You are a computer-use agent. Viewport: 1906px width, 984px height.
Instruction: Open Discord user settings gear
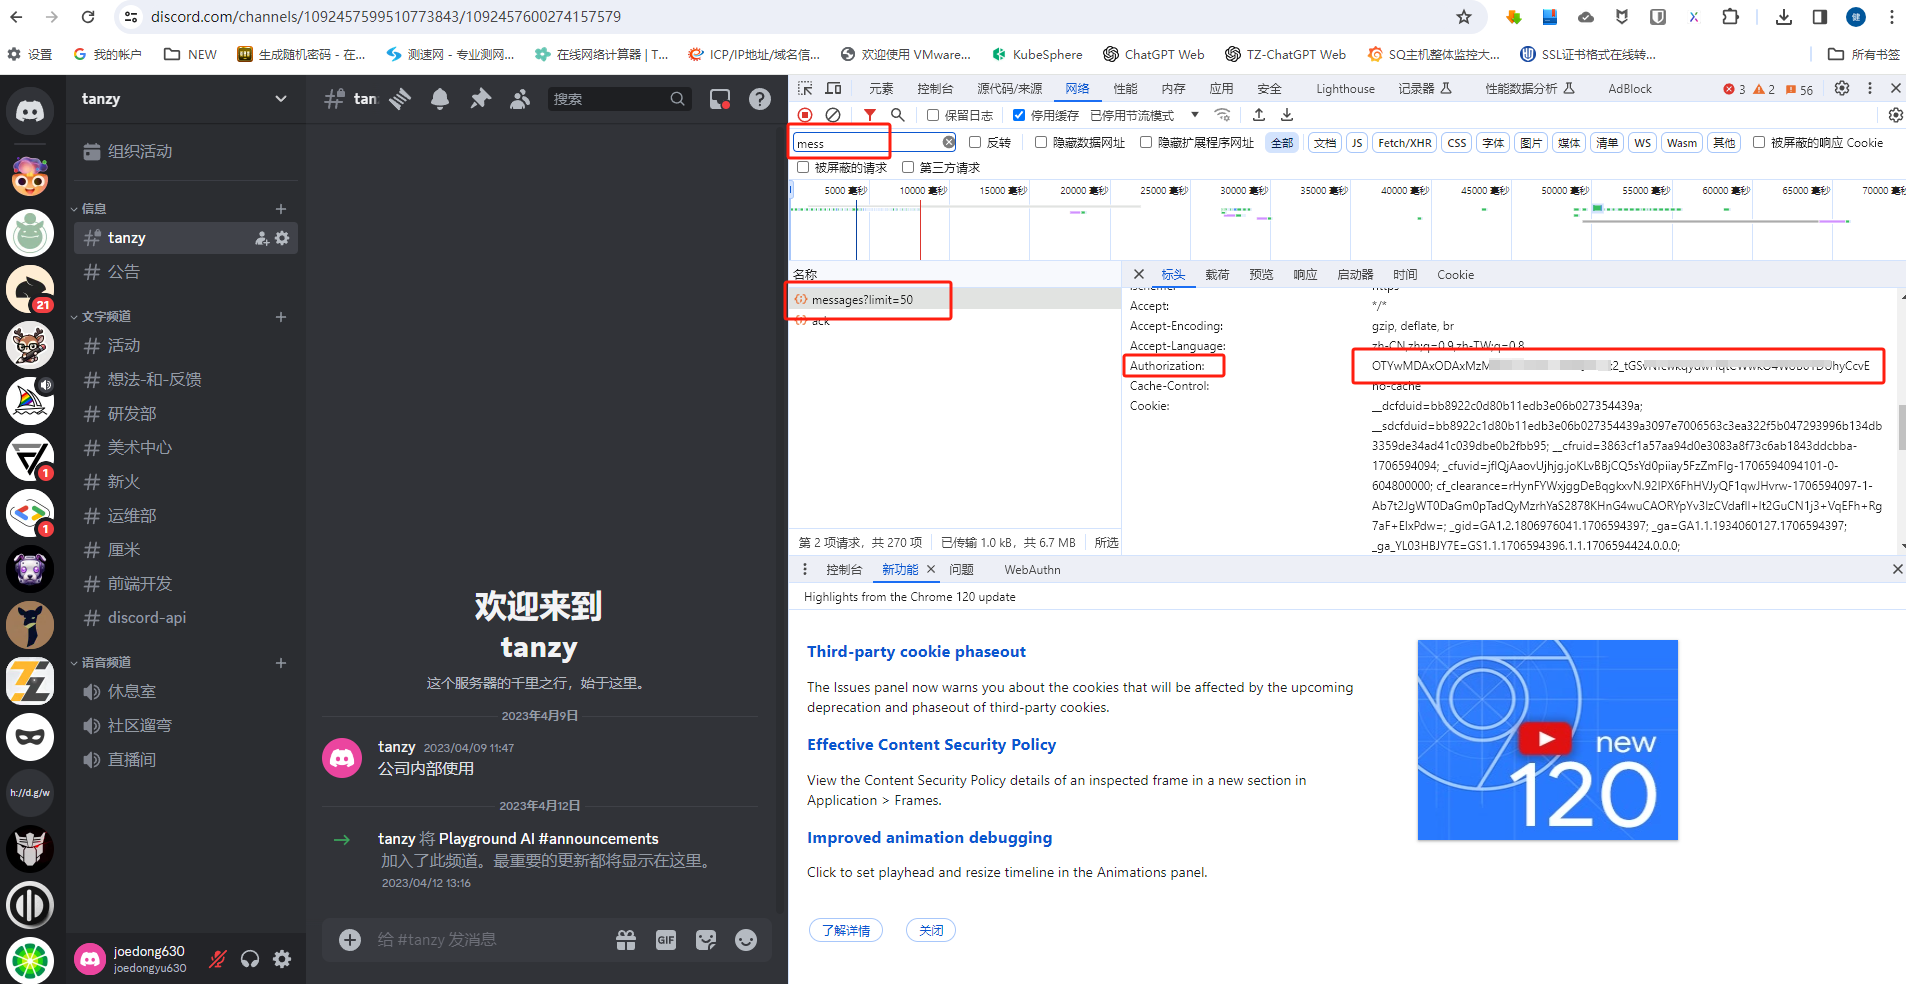pyautogui.click(x=283, y=960)
